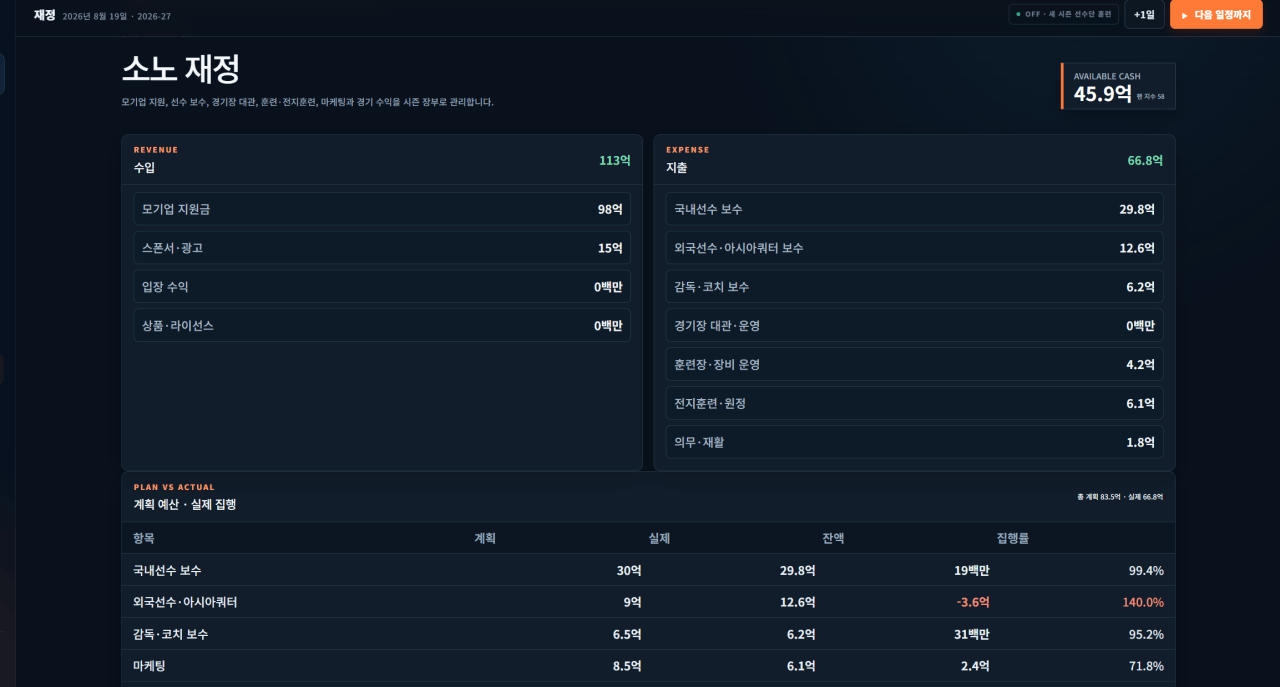Select the 입장 수익 revenue row
Viewport: 1280px width, 687px height.
point(382,287)
